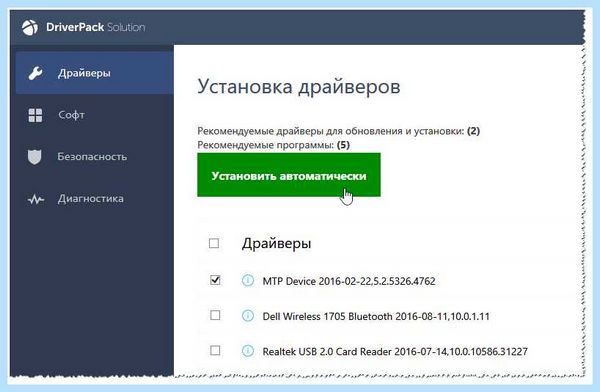
Task: Open the Драйверы sidebar section
Action: click(95, 73)
